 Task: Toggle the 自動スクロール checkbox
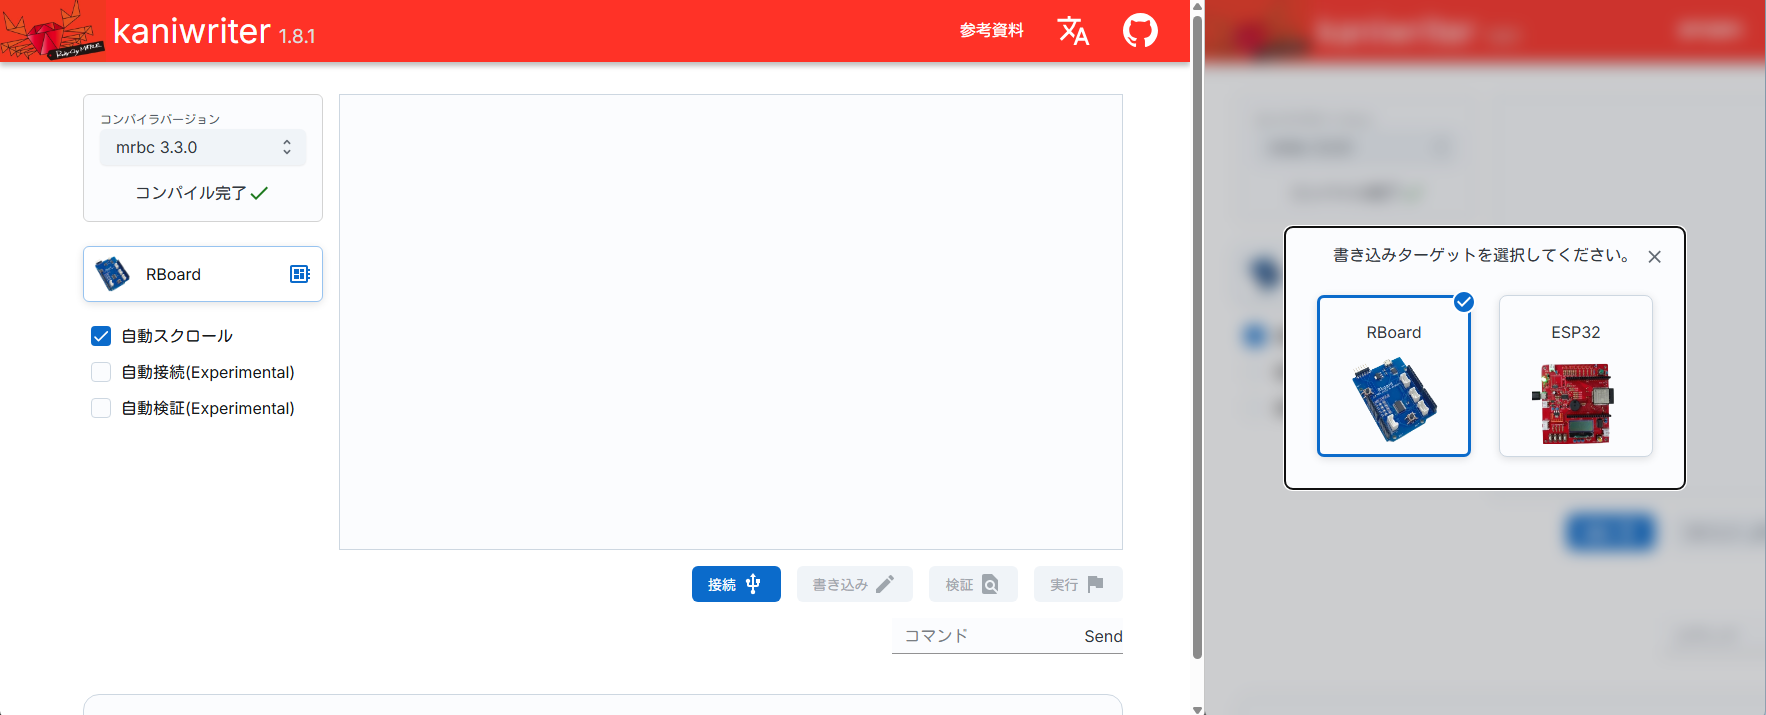pos(101,336)
